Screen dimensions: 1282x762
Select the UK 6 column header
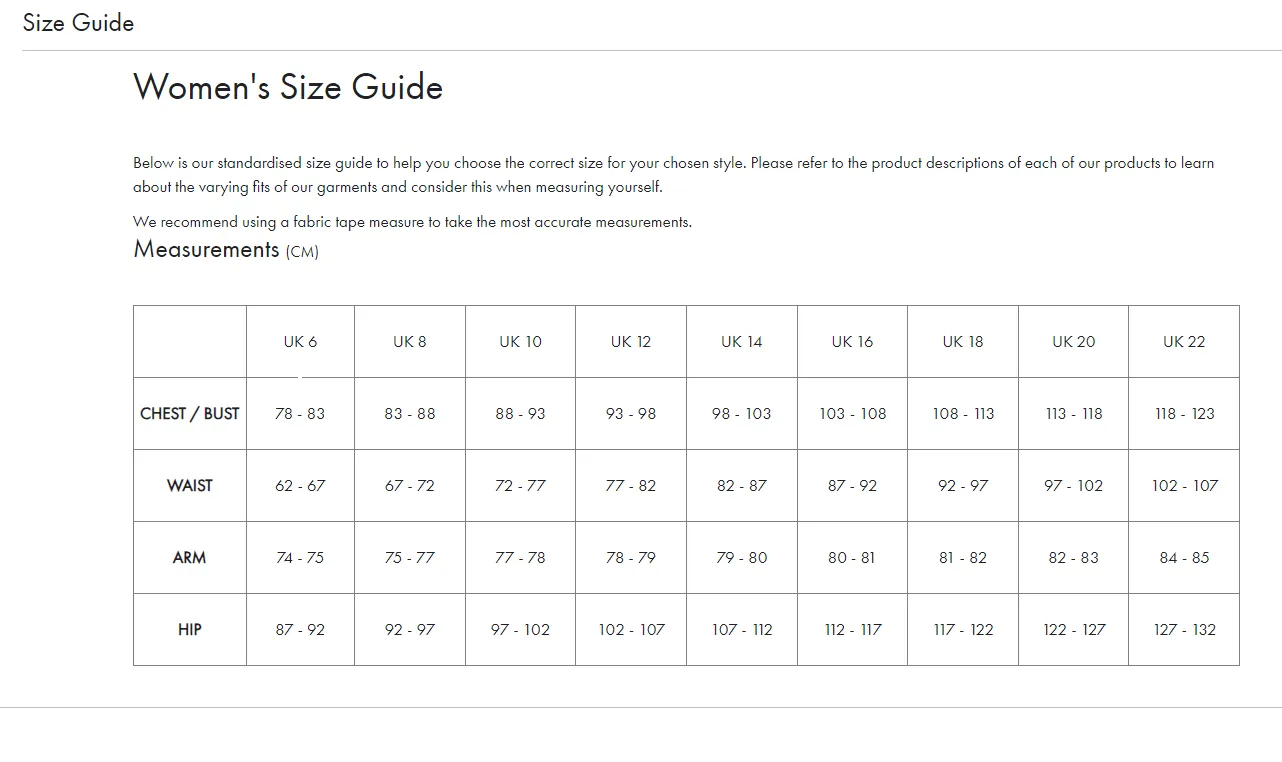pos(300,342)
